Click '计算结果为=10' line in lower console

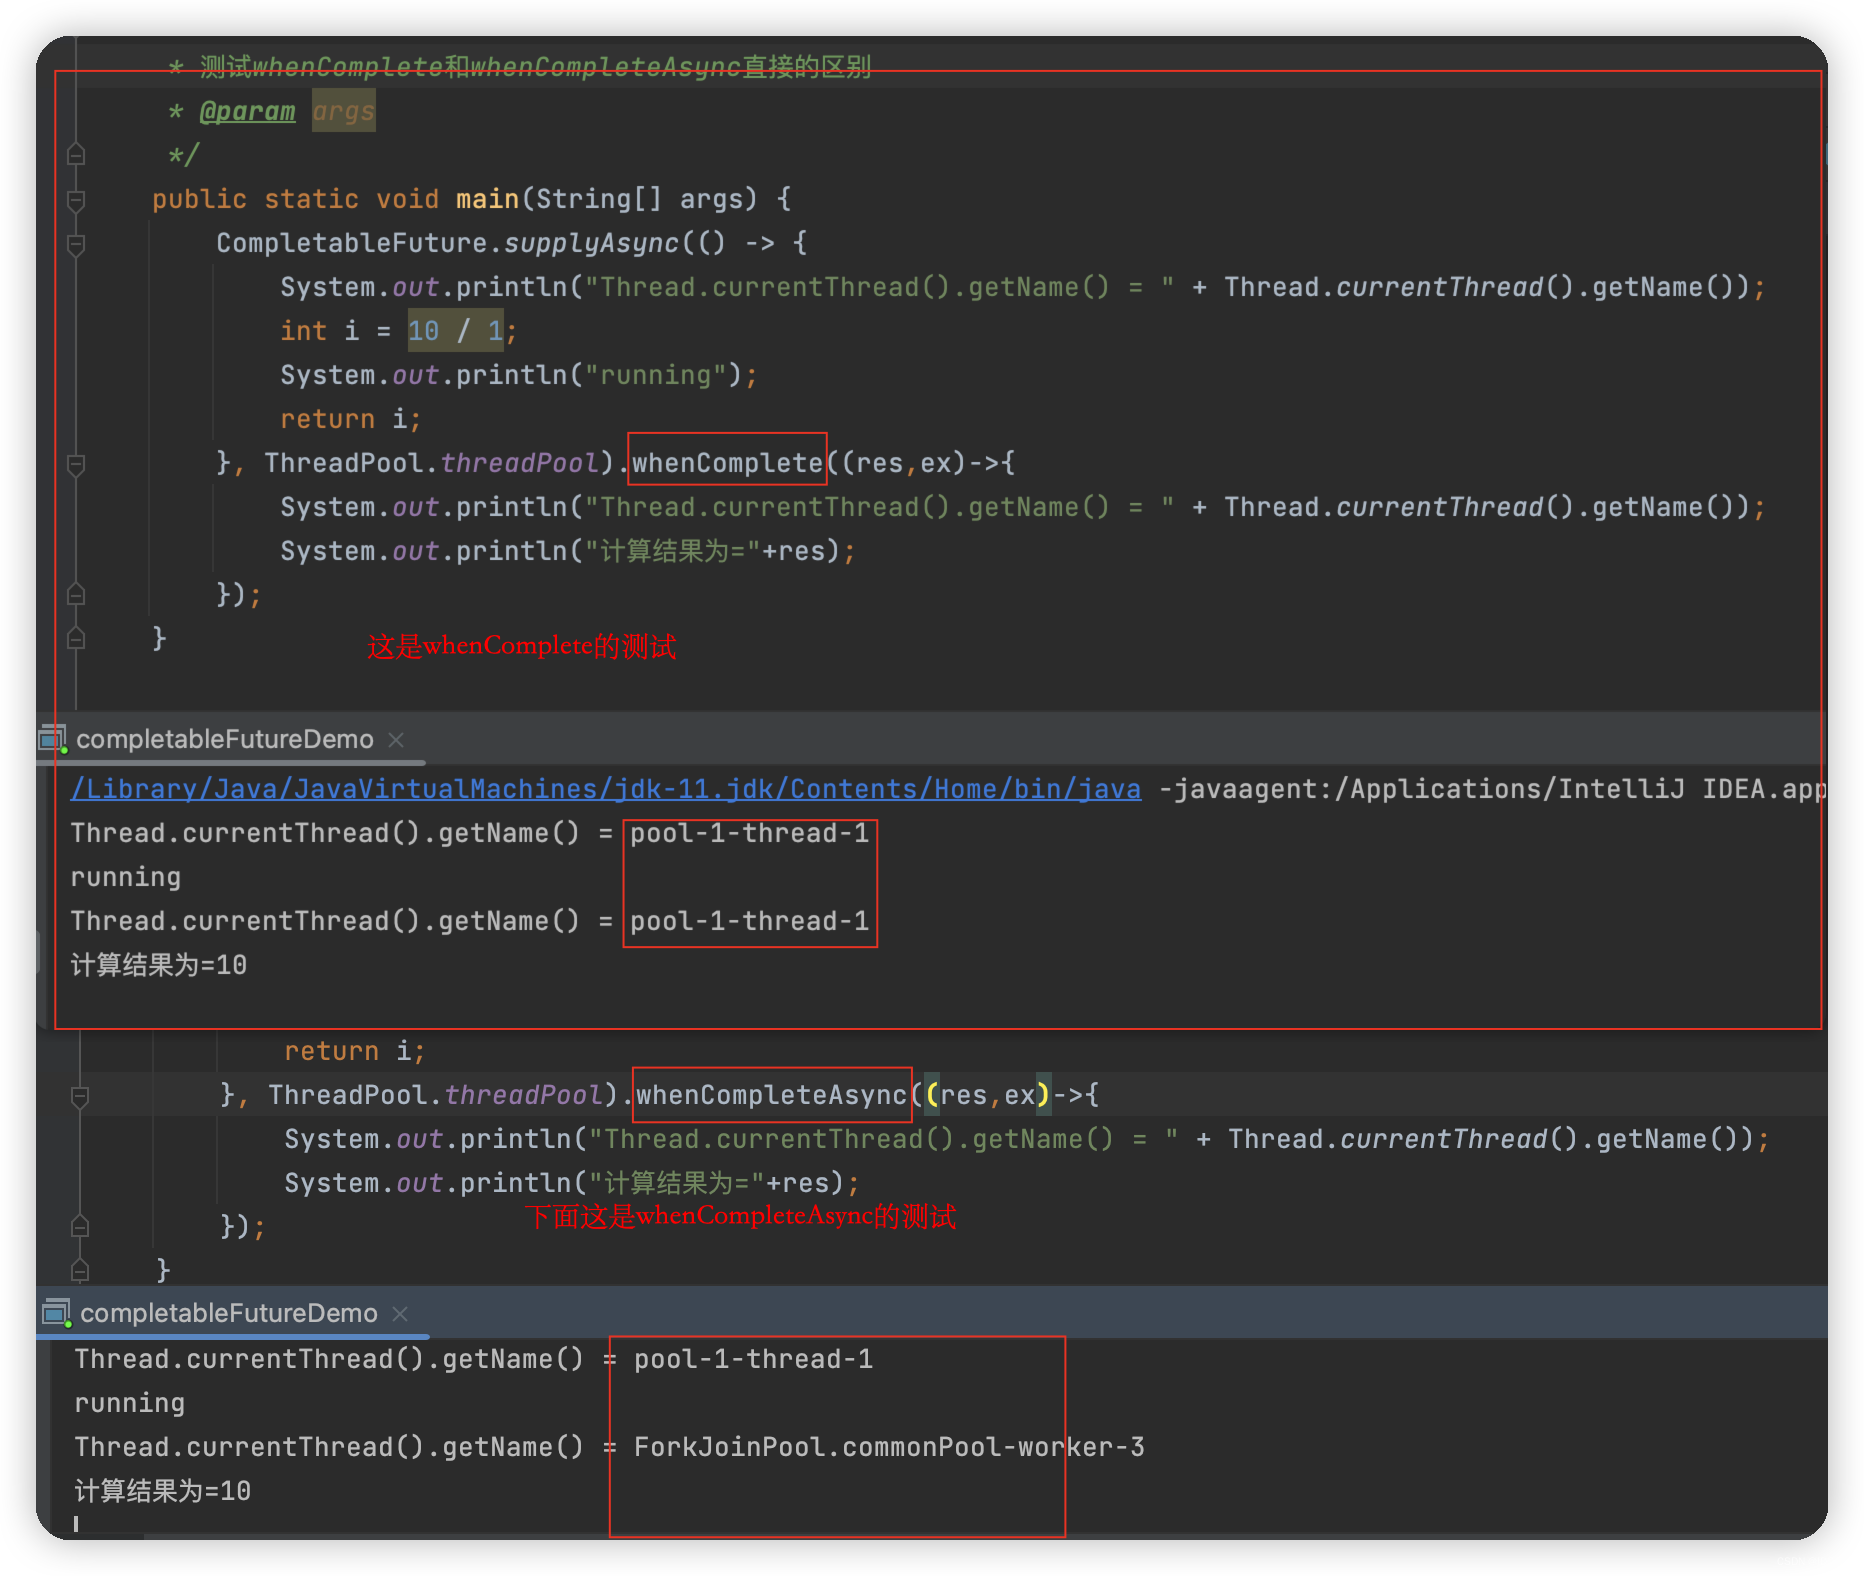click(163, 1491)
